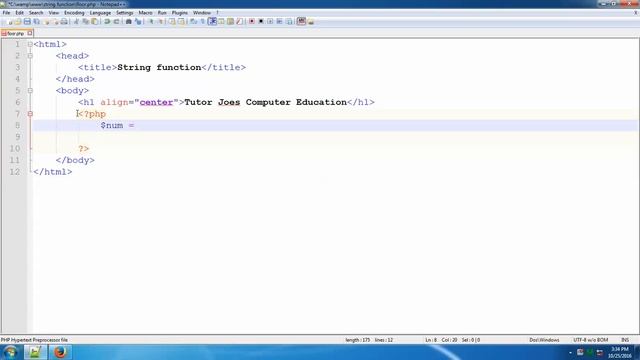Show hidden system tray icons arrow
640x360 pixels.
click(x=570, y=352)
